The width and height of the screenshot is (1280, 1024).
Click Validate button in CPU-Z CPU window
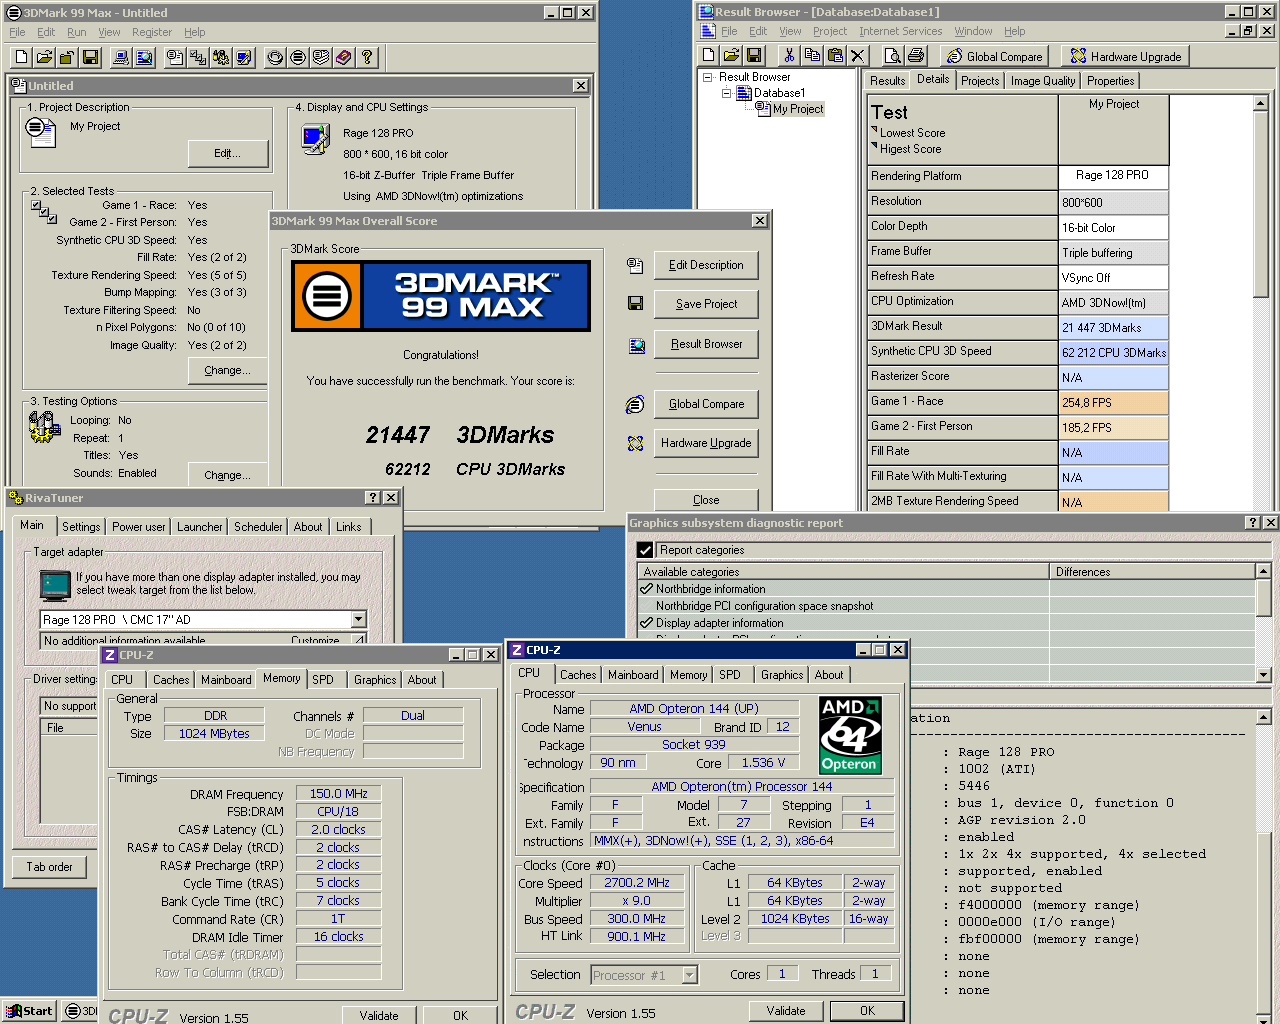click(x=786, y=1011)
